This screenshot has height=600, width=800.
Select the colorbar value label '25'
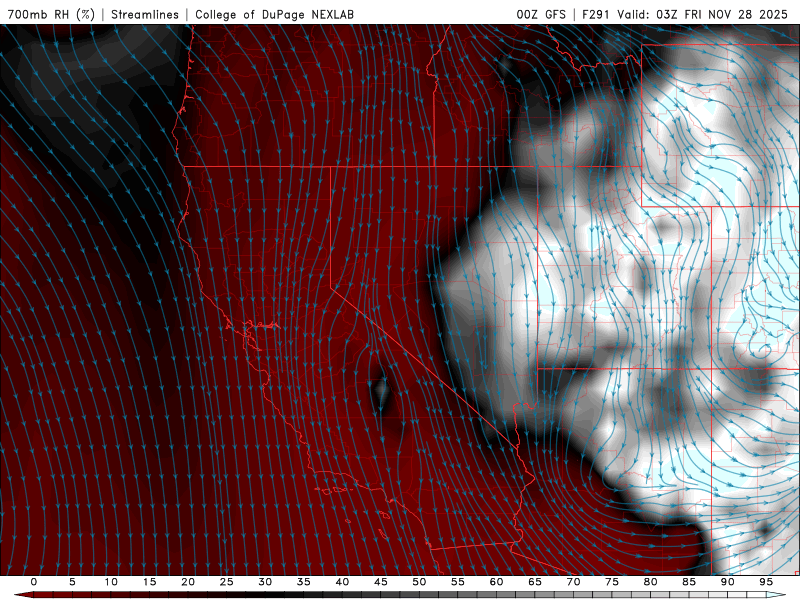point(227,582)
